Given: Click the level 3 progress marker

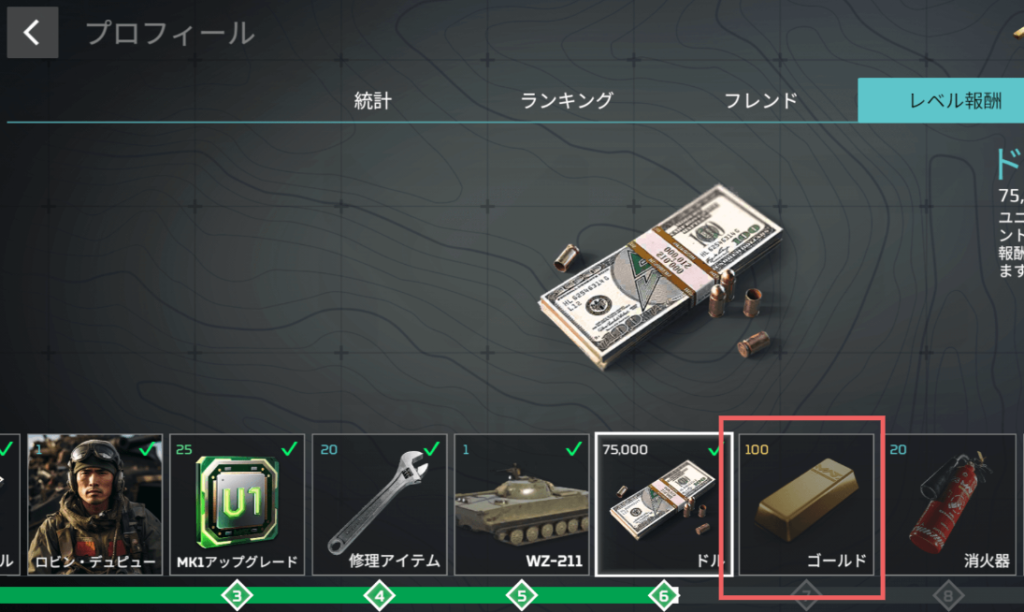Looking at the screenshot, I should (x=237, y=596).
